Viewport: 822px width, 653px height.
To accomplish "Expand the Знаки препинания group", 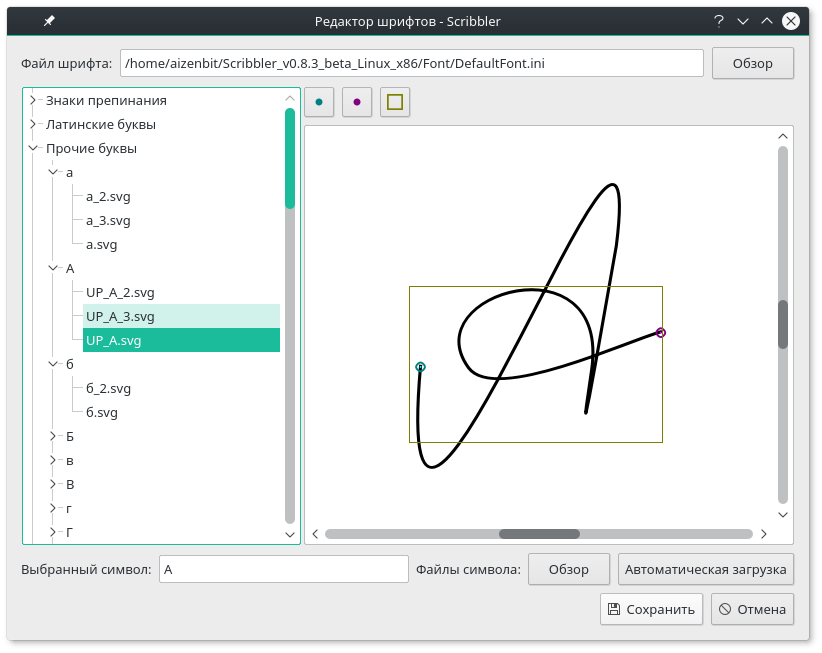I will tap(33, 100).
